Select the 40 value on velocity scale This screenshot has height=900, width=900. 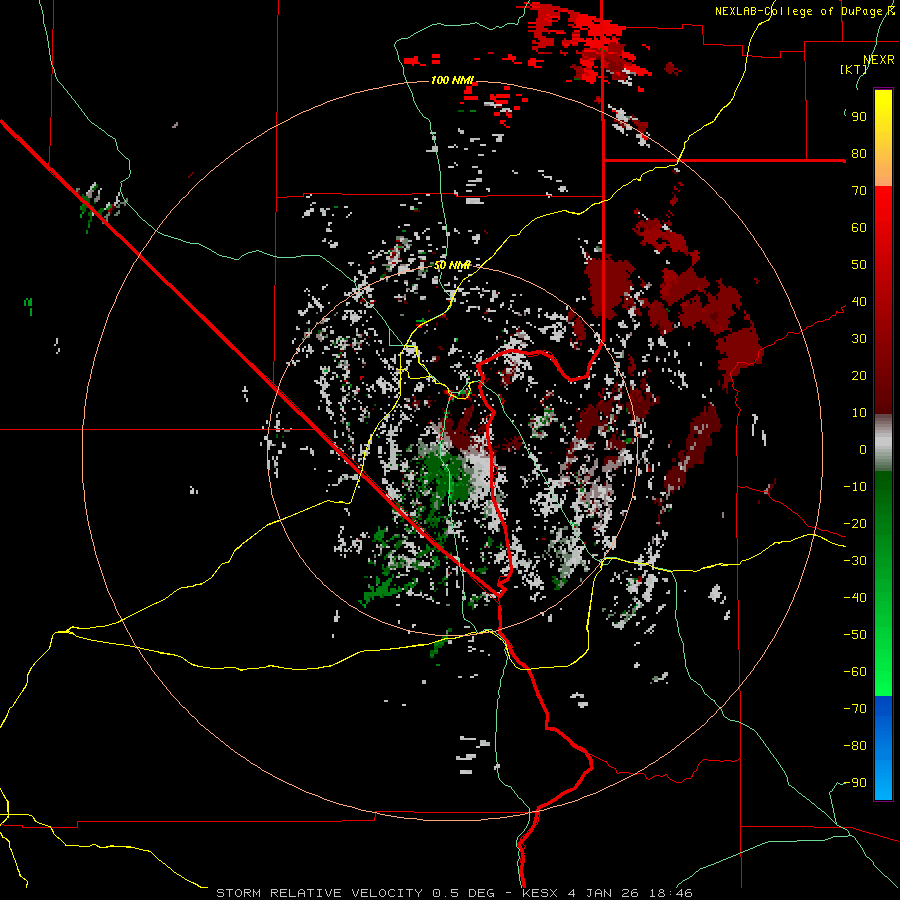859,302
